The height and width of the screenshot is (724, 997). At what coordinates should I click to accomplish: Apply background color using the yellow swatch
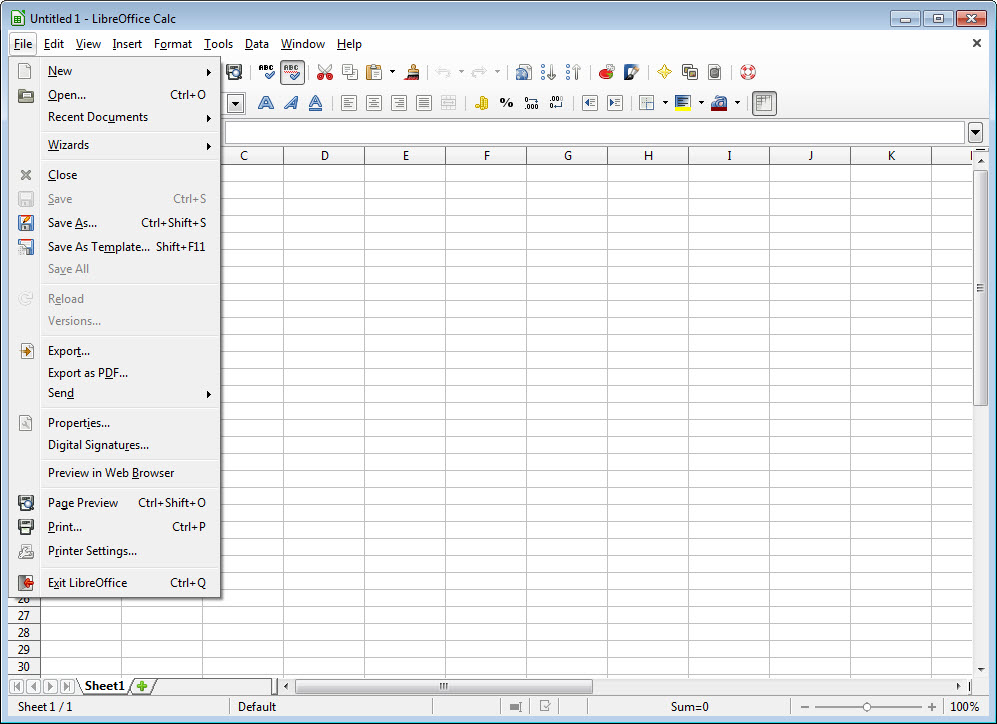tap(683, 103)
